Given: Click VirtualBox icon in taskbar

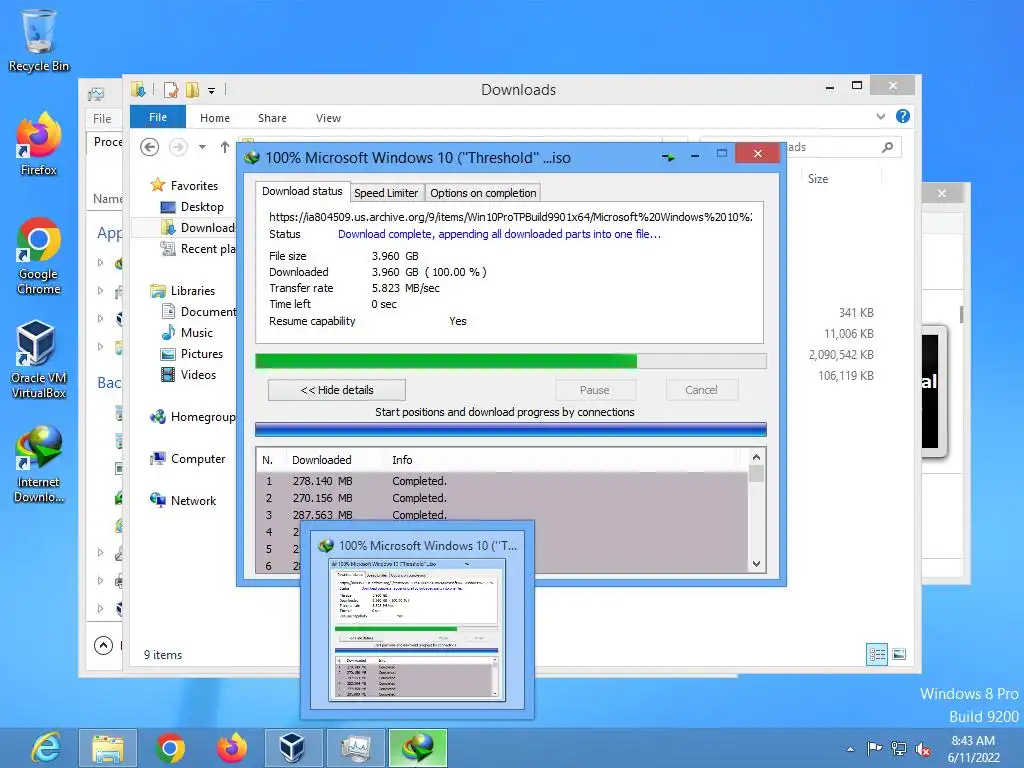Looking at the screenshot, I should coord(293,748).
